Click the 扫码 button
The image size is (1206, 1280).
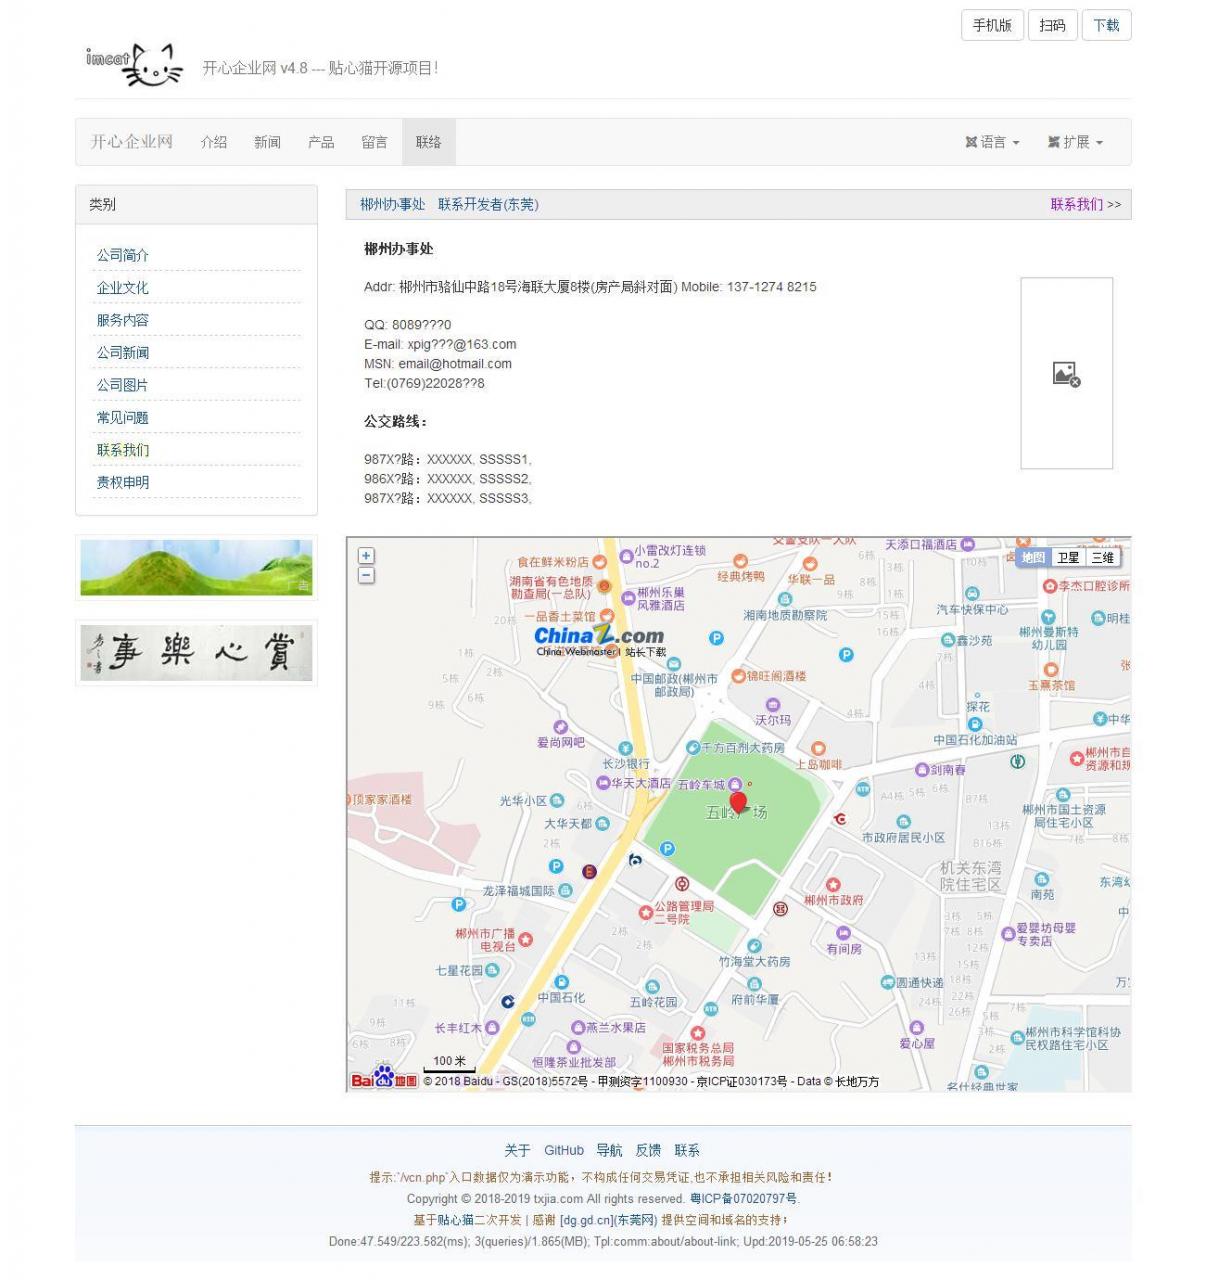coord(1052,25)
